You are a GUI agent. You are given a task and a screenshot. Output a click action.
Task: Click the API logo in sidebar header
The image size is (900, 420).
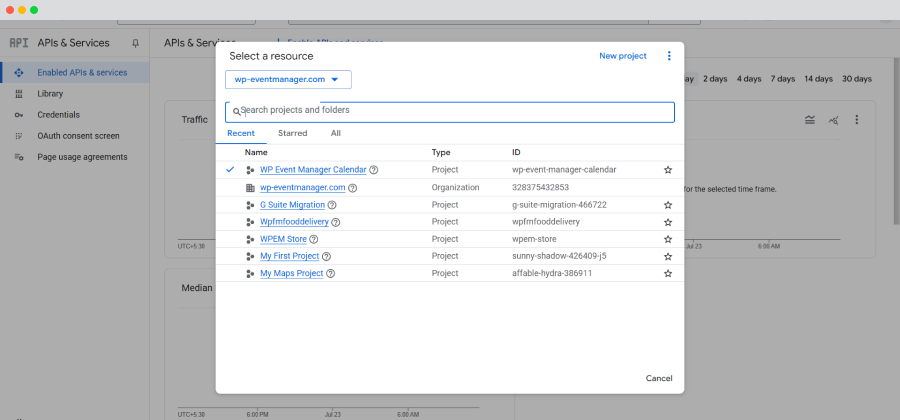tap(19, 43)
